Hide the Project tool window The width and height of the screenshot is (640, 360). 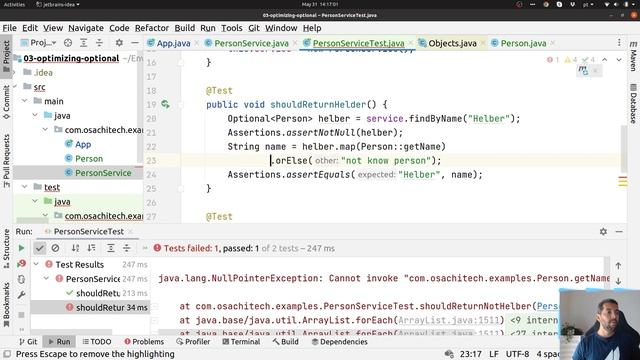click(135, 43)
